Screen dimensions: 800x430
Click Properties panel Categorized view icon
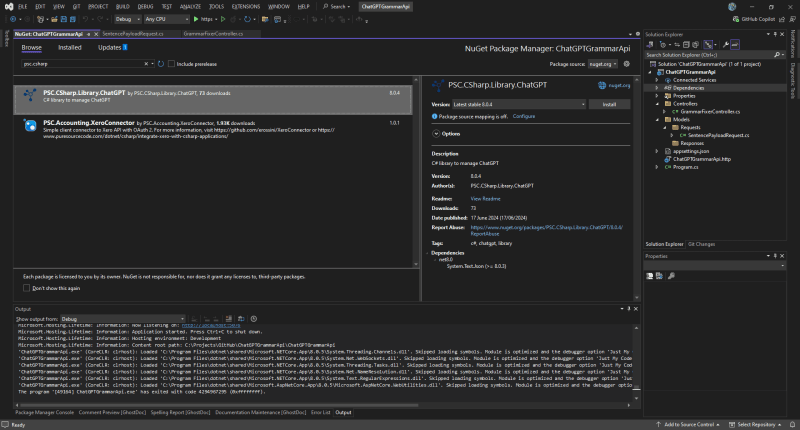point(649,275)
